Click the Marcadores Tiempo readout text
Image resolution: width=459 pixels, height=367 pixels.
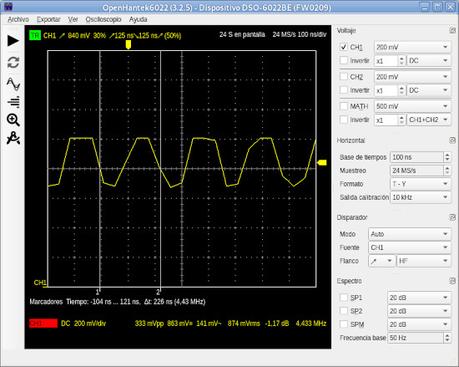coord(117,302)
